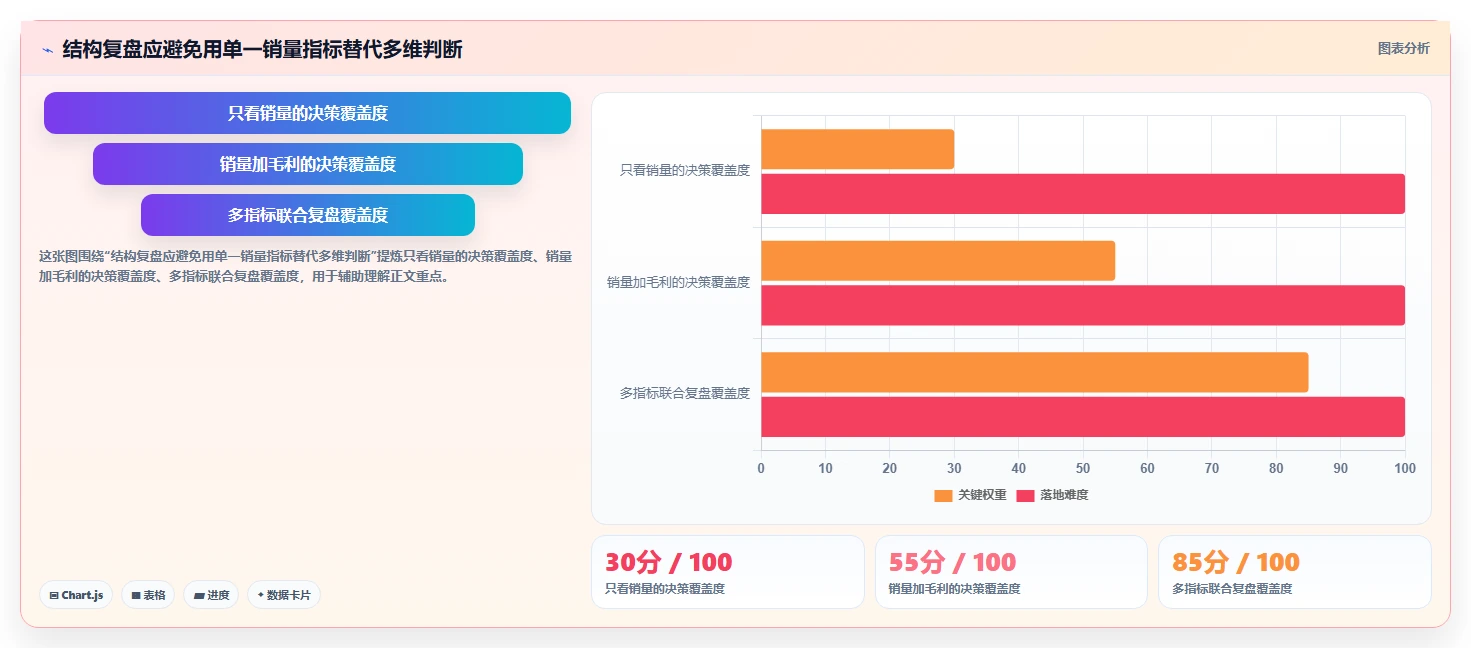Viewport: 1471px width, 648px height.
Task: Open the 85分 / 100 data card
Action: (x=1295, y=572)
